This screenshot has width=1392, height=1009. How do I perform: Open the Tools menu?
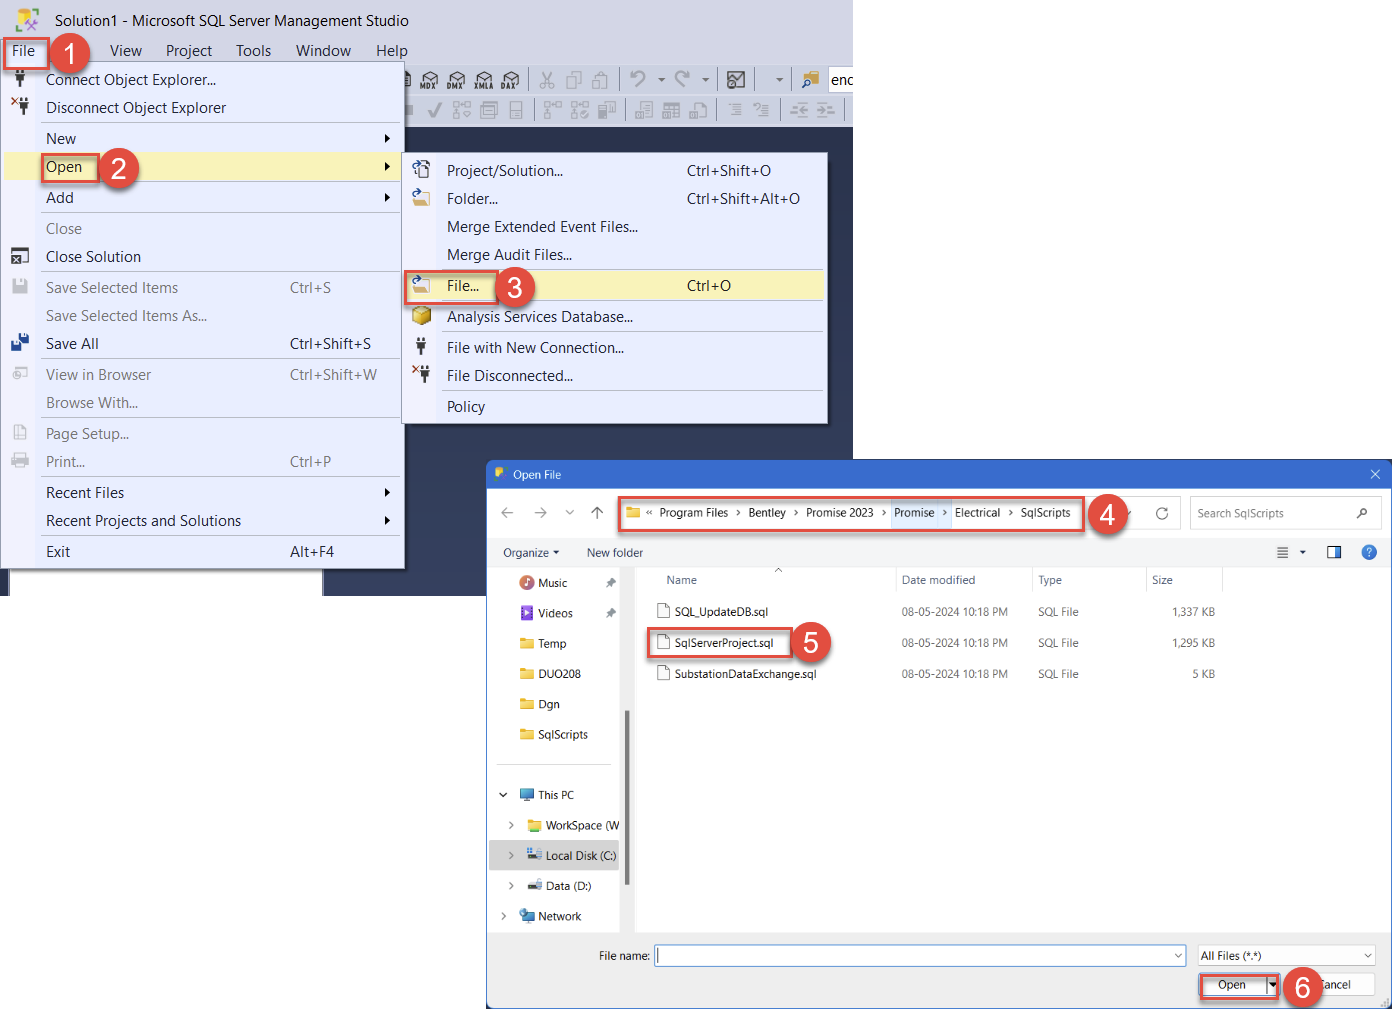pos(254,51)
